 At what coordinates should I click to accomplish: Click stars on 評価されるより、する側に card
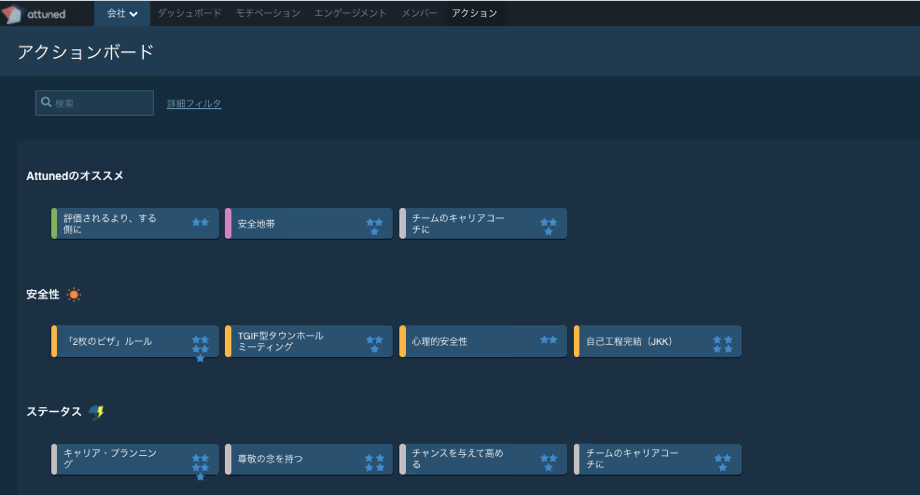click(x=200, y=222)
